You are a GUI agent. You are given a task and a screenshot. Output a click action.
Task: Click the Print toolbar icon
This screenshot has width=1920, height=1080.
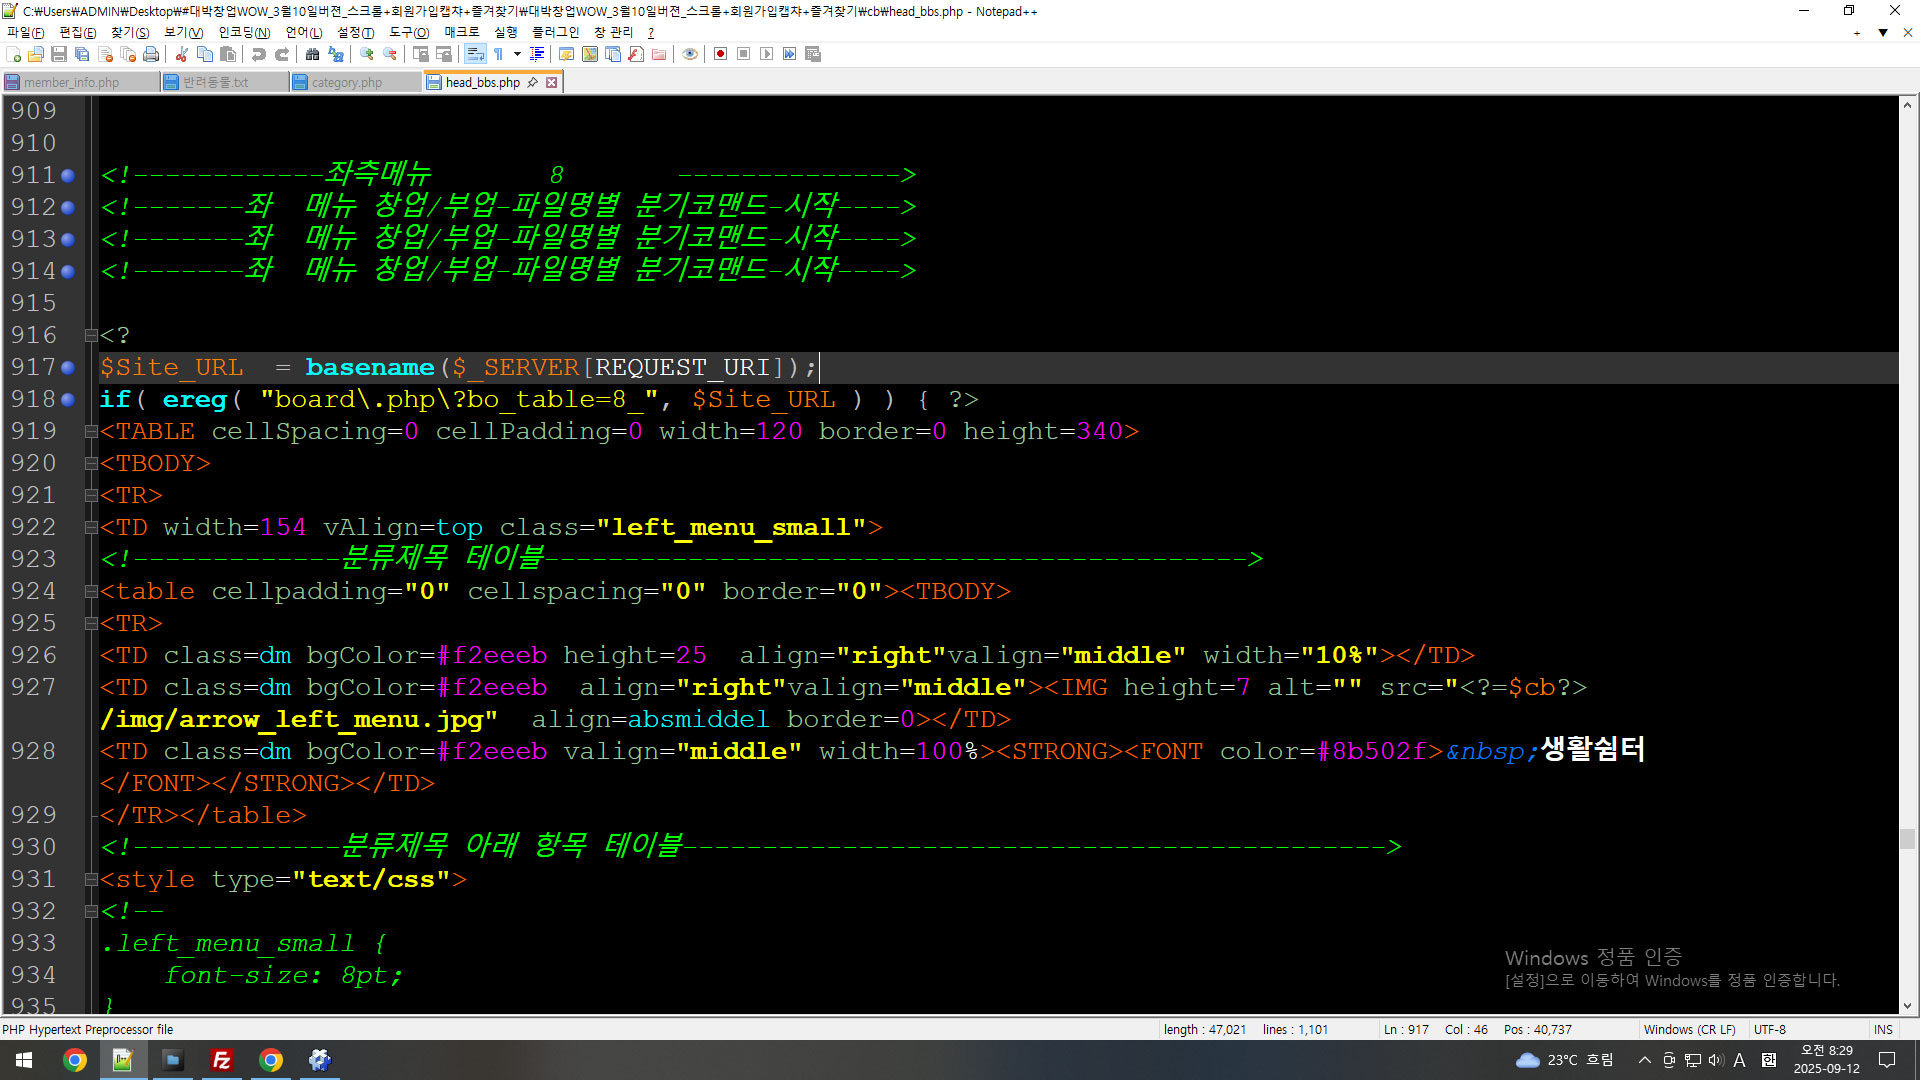[x=151, y=54]
